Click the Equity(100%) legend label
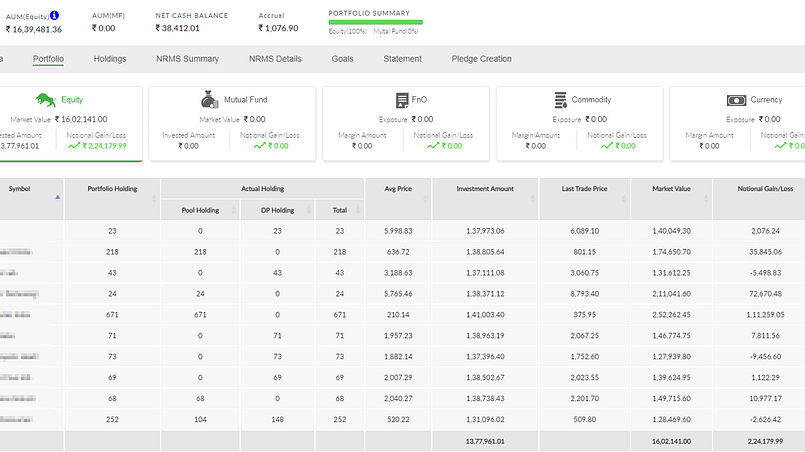Screen dimensions: 805x452 348,31
